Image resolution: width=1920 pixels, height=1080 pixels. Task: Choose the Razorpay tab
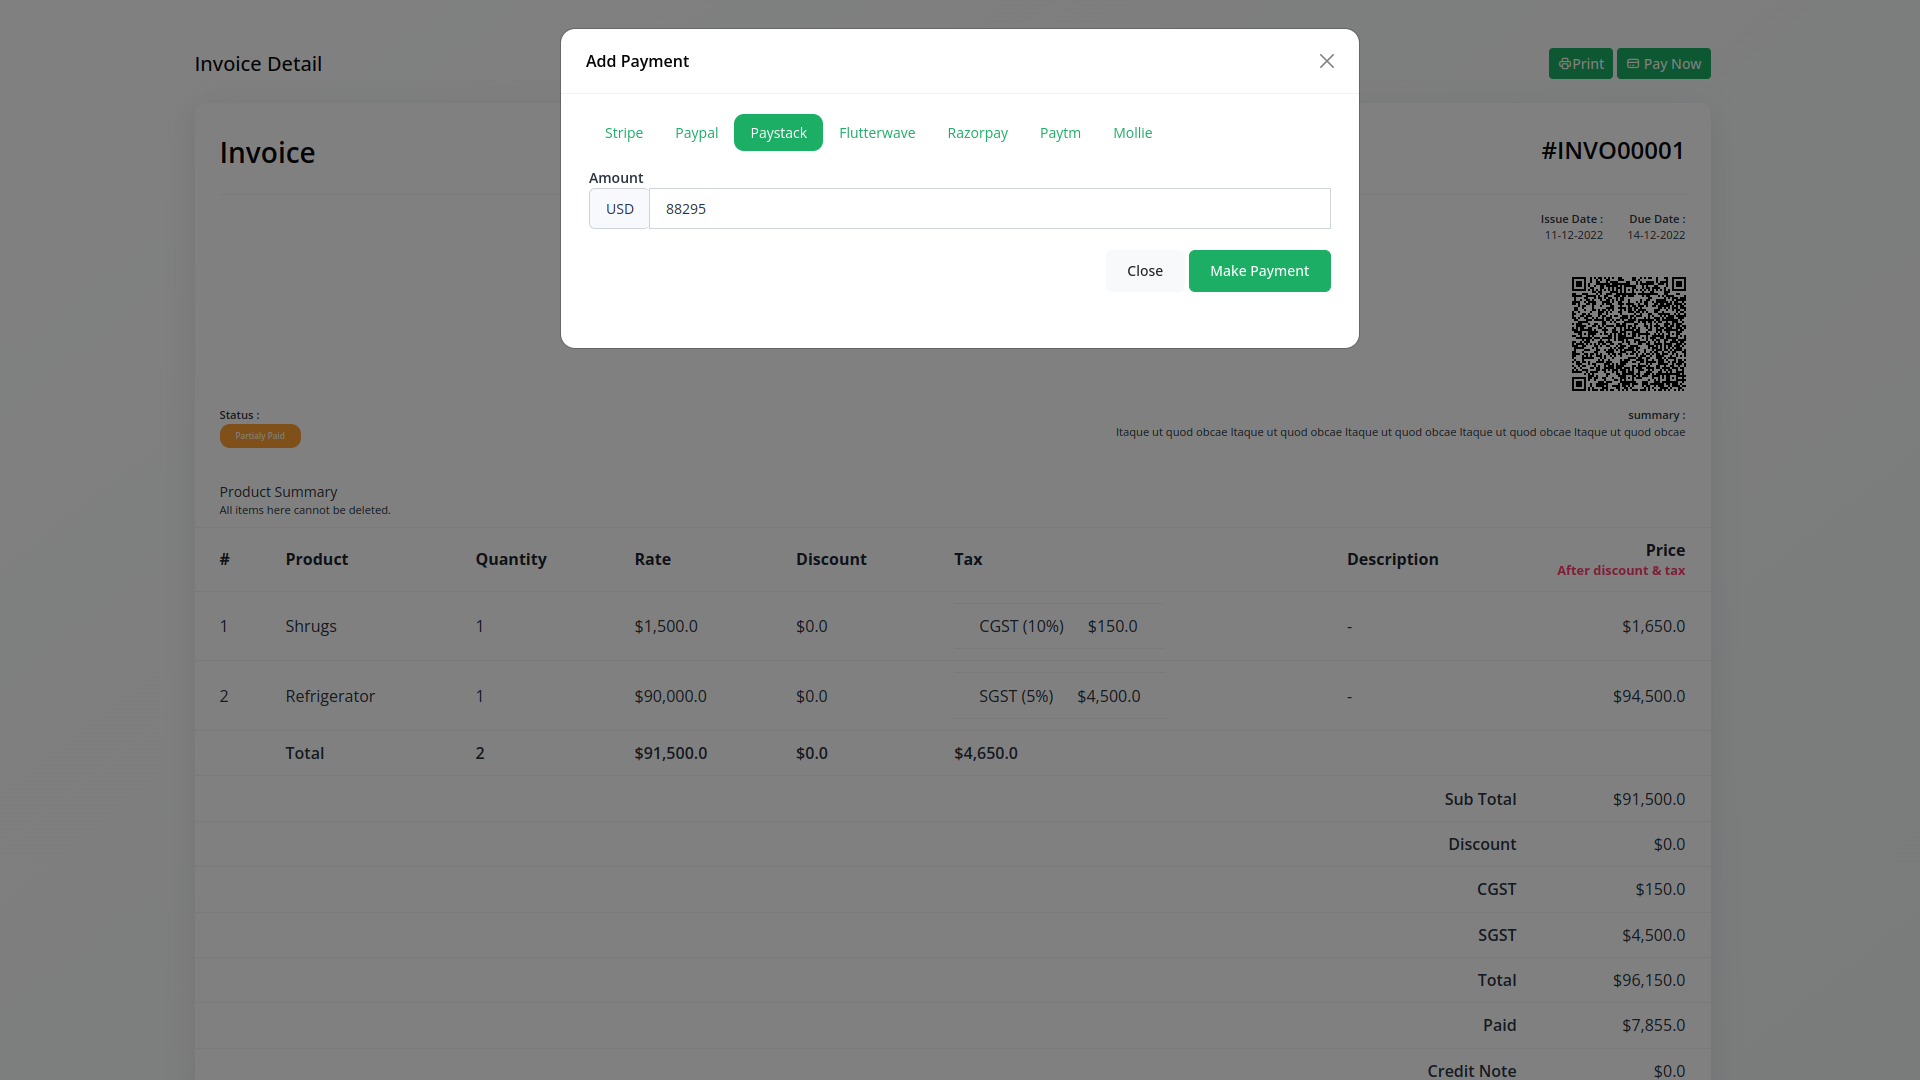(x=977, y=133)
